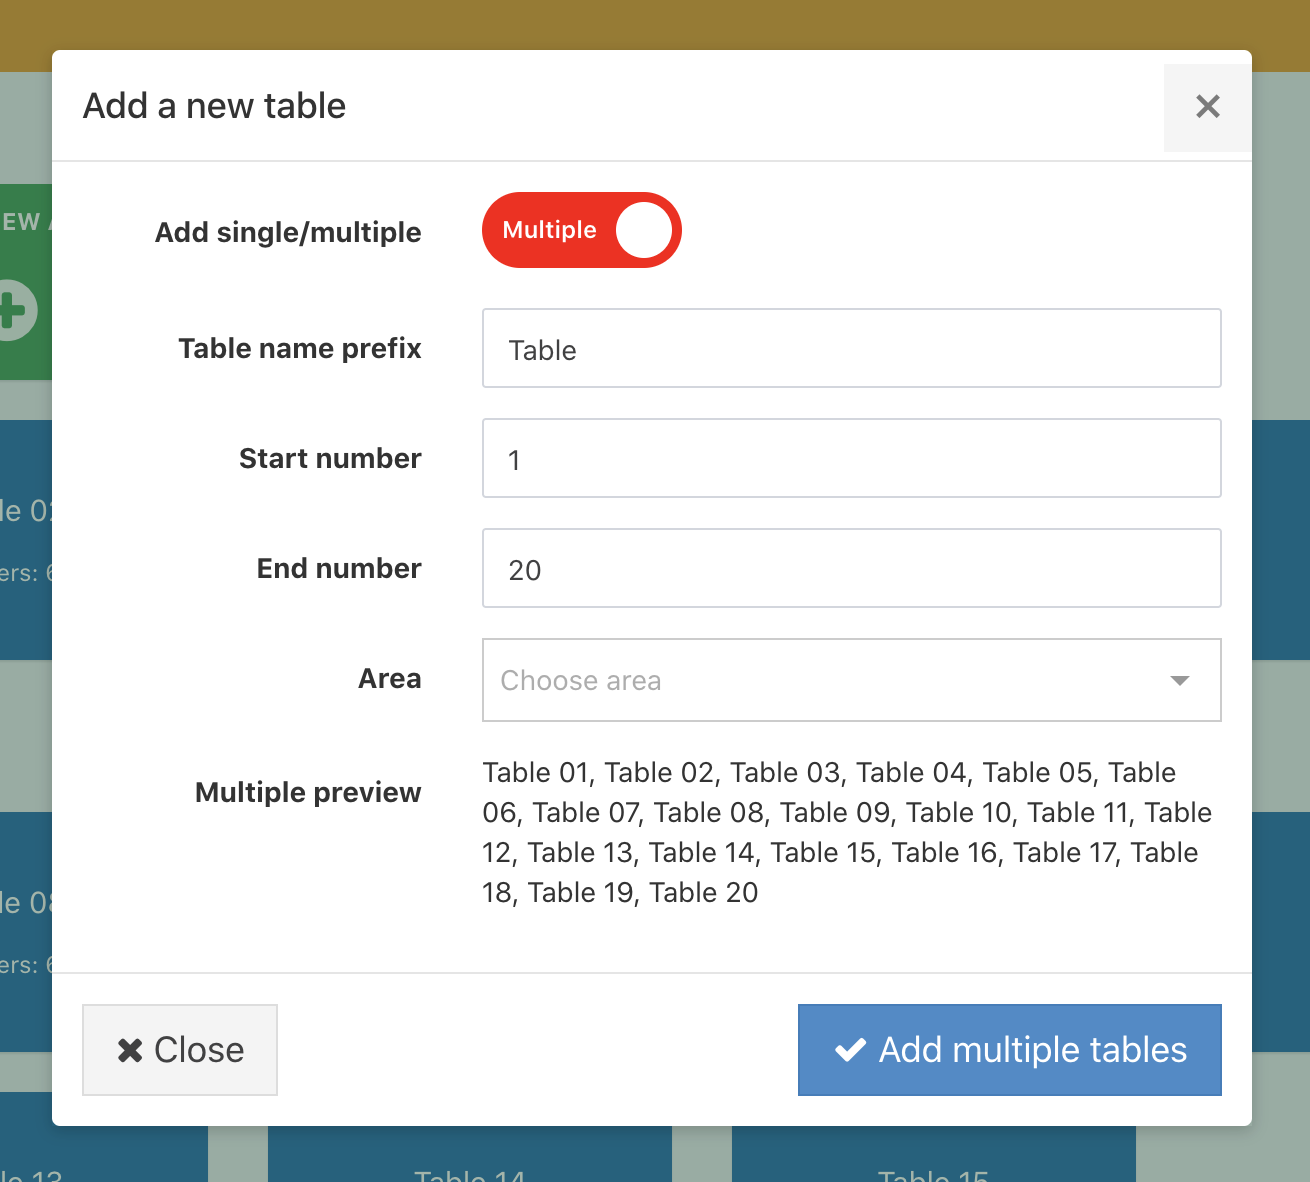
Task: Click the "Add single/multiple" label
Action: [x=288, y=232]
